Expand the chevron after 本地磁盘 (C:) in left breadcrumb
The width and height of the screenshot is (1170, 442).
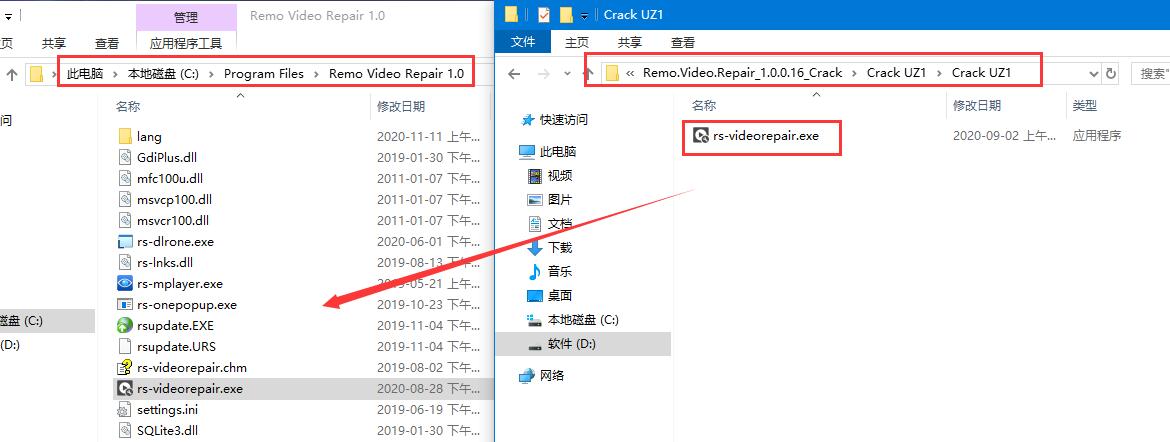(211, 74)
